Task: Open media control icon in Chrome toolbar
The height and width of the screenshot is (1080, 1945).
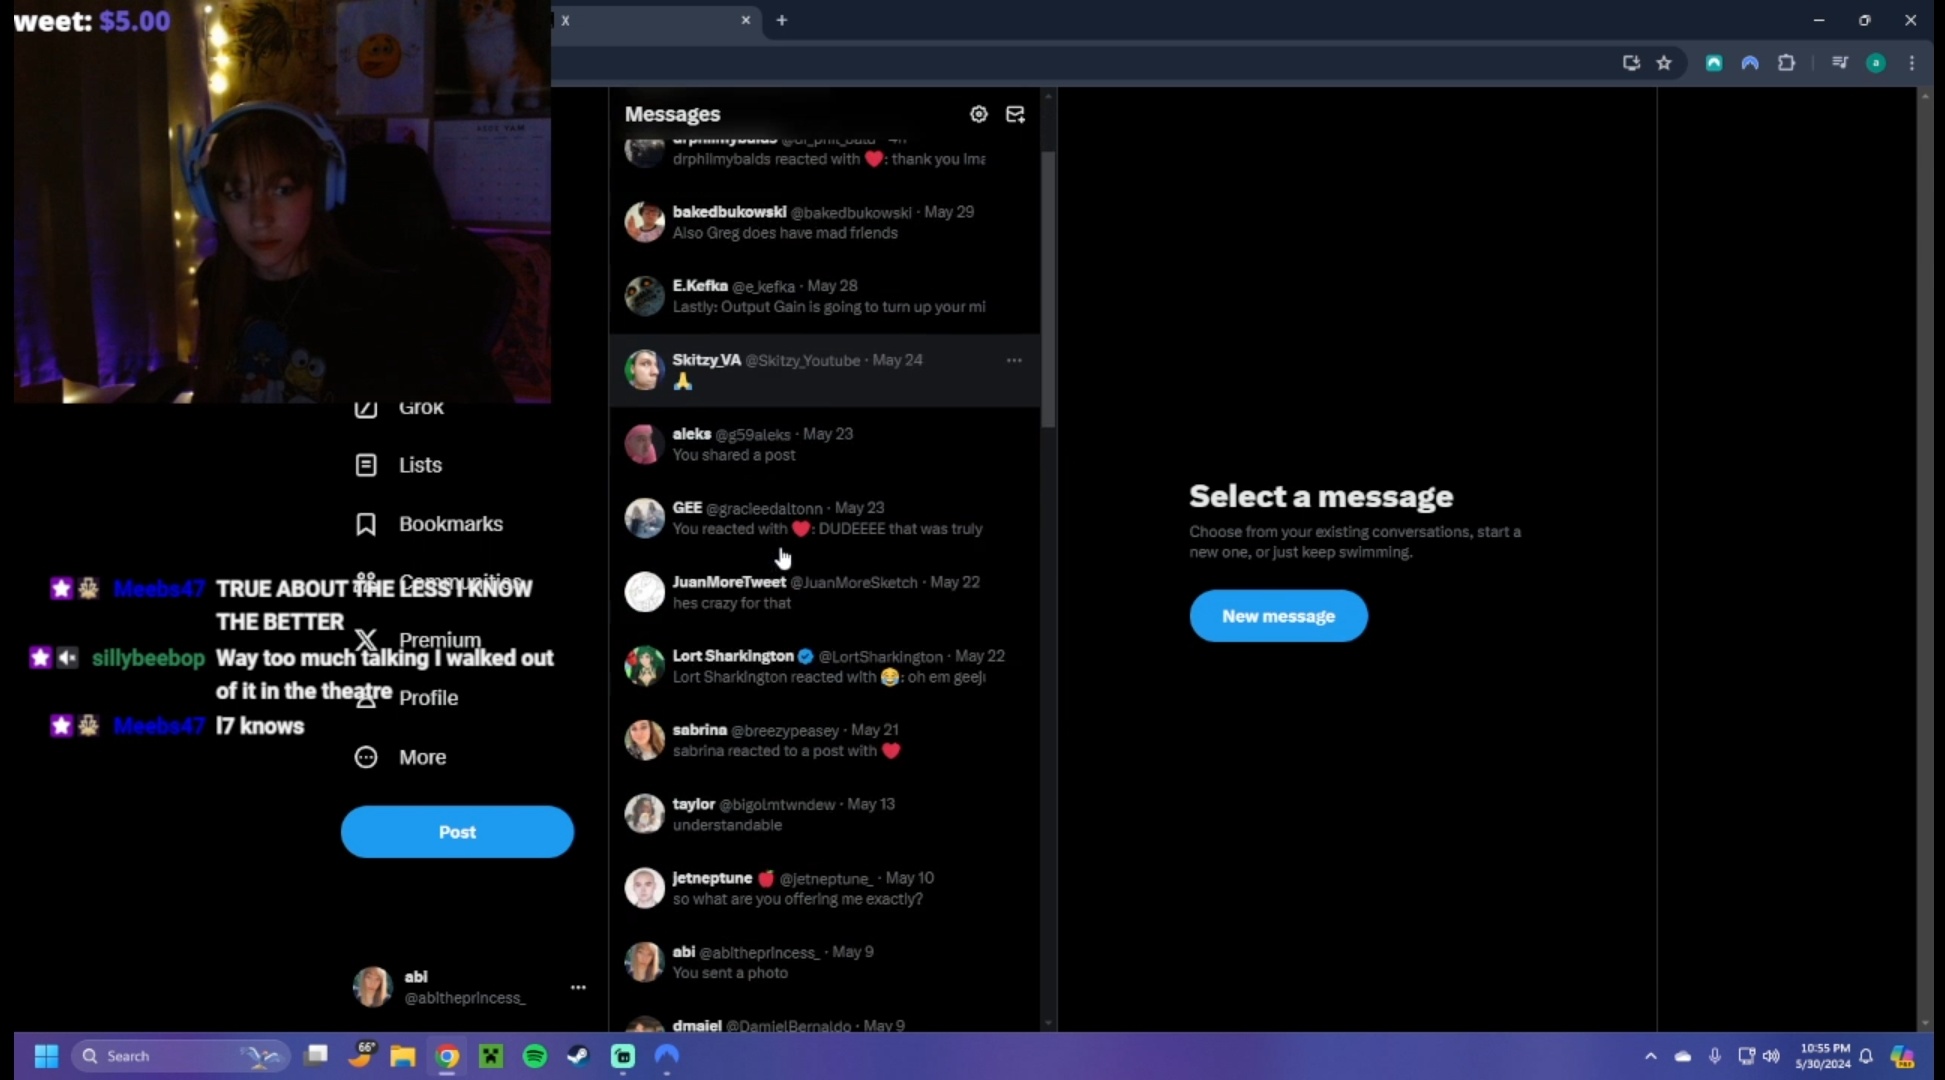Action: (1840, 63)
